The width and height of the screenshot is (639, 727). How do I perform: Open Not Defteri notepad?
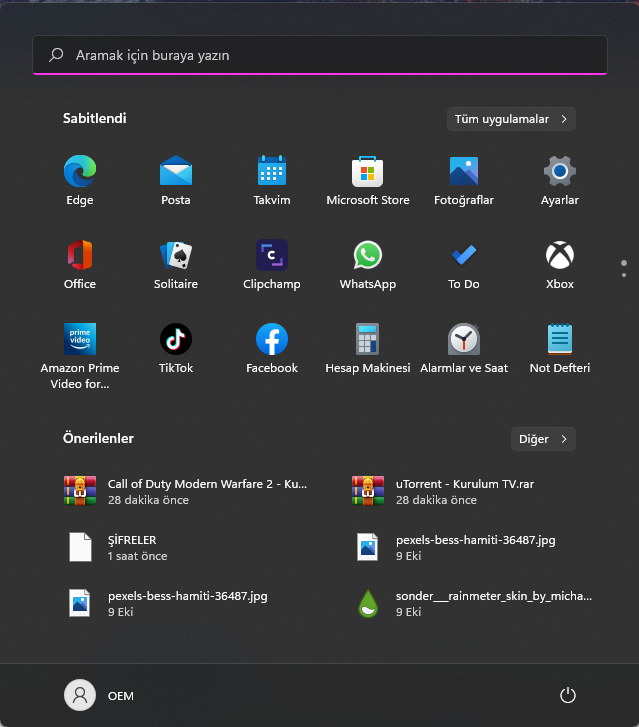pos(560,348)
